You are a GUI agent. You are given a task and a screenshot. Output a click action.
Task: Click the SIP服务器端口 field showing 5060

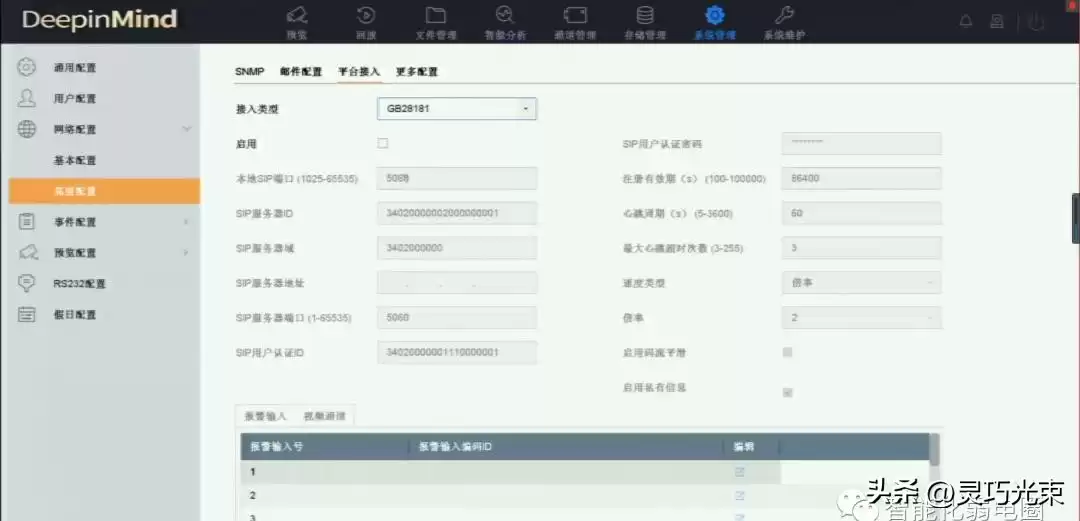click(457, 318)
